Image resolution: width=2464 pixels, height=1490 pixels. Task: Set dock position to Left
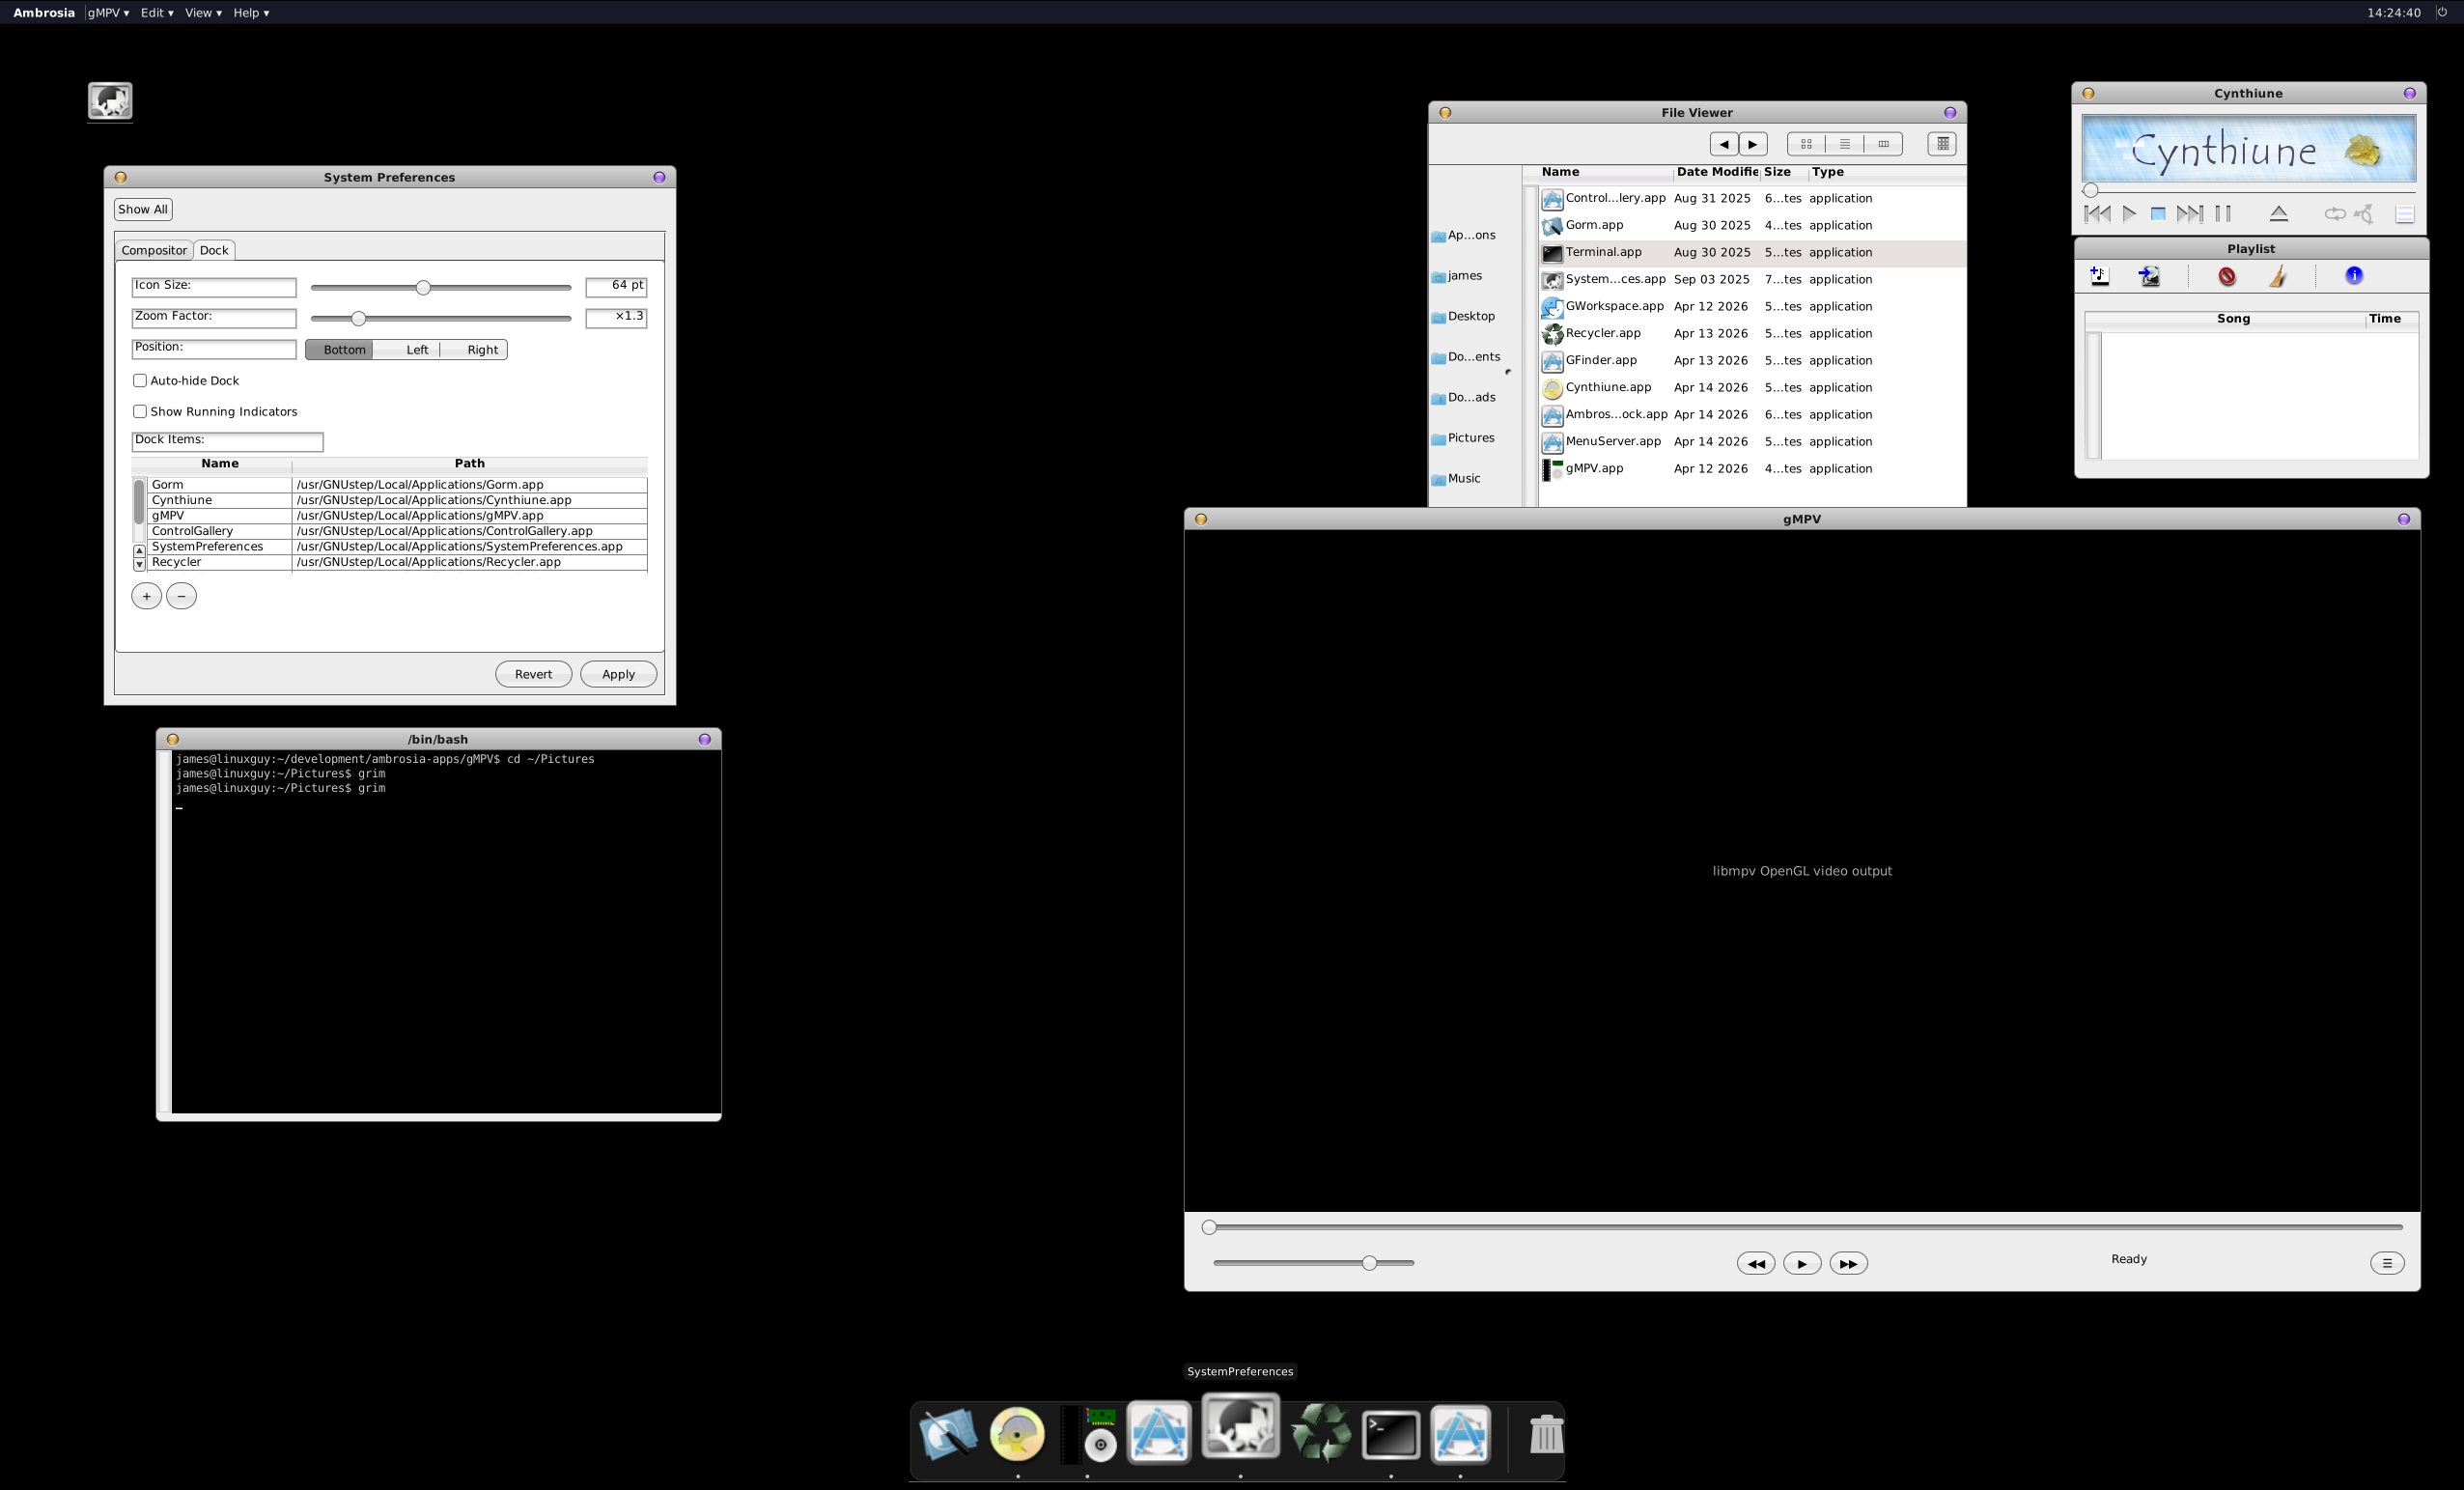click(417, 350)
